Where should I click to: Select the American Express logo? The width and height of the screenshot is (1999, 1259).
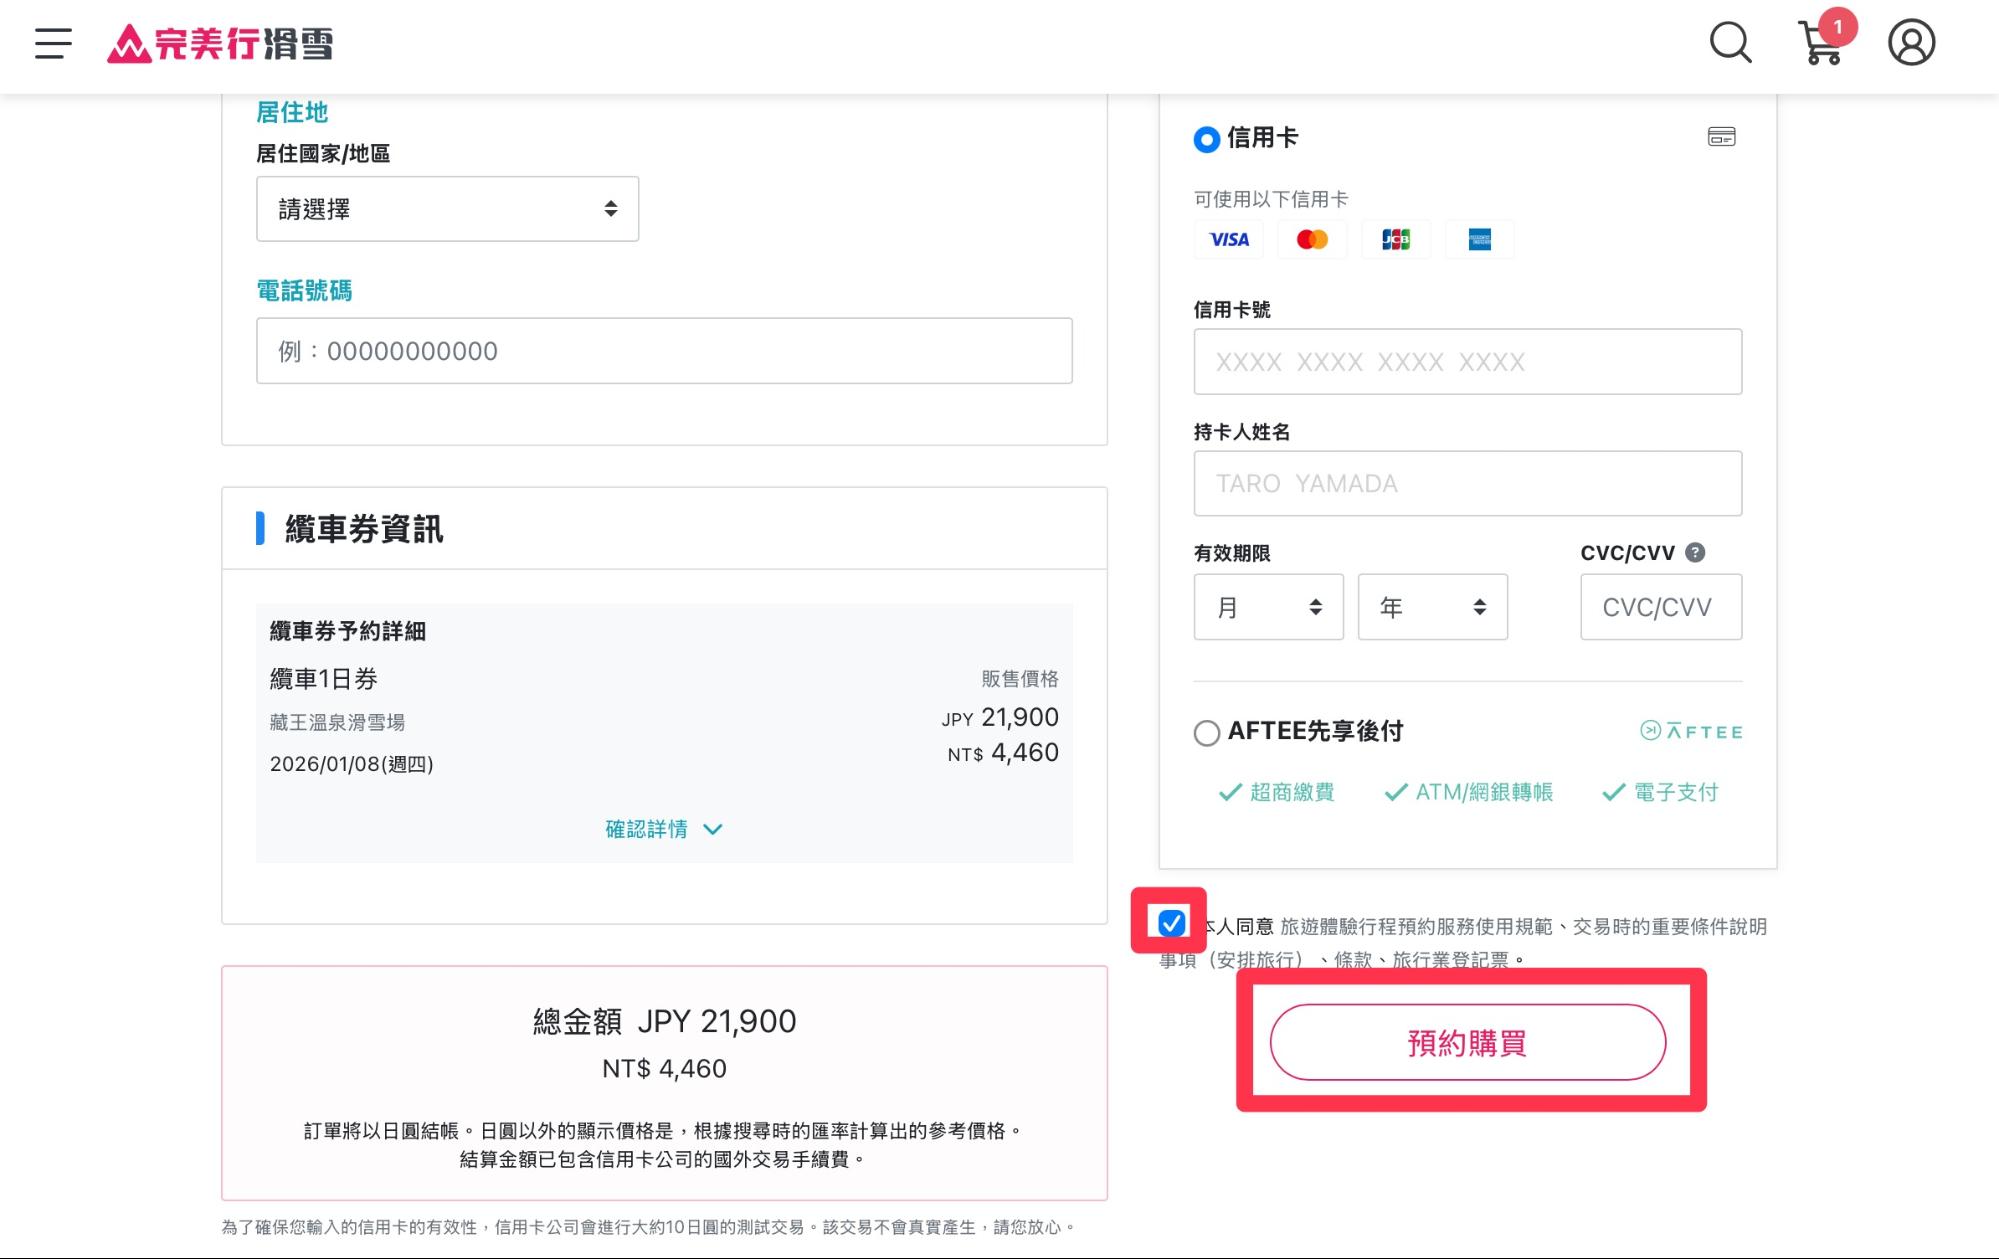point(1479,239)
